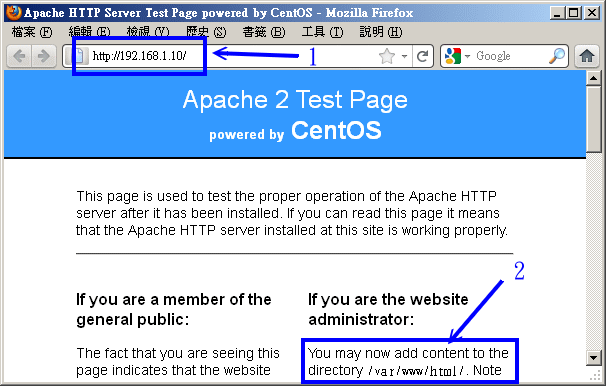The height and width of the screenshot is (386, 606).
Task: Click heading If you are a member of the general public
Action: click(x=174, y=309)
